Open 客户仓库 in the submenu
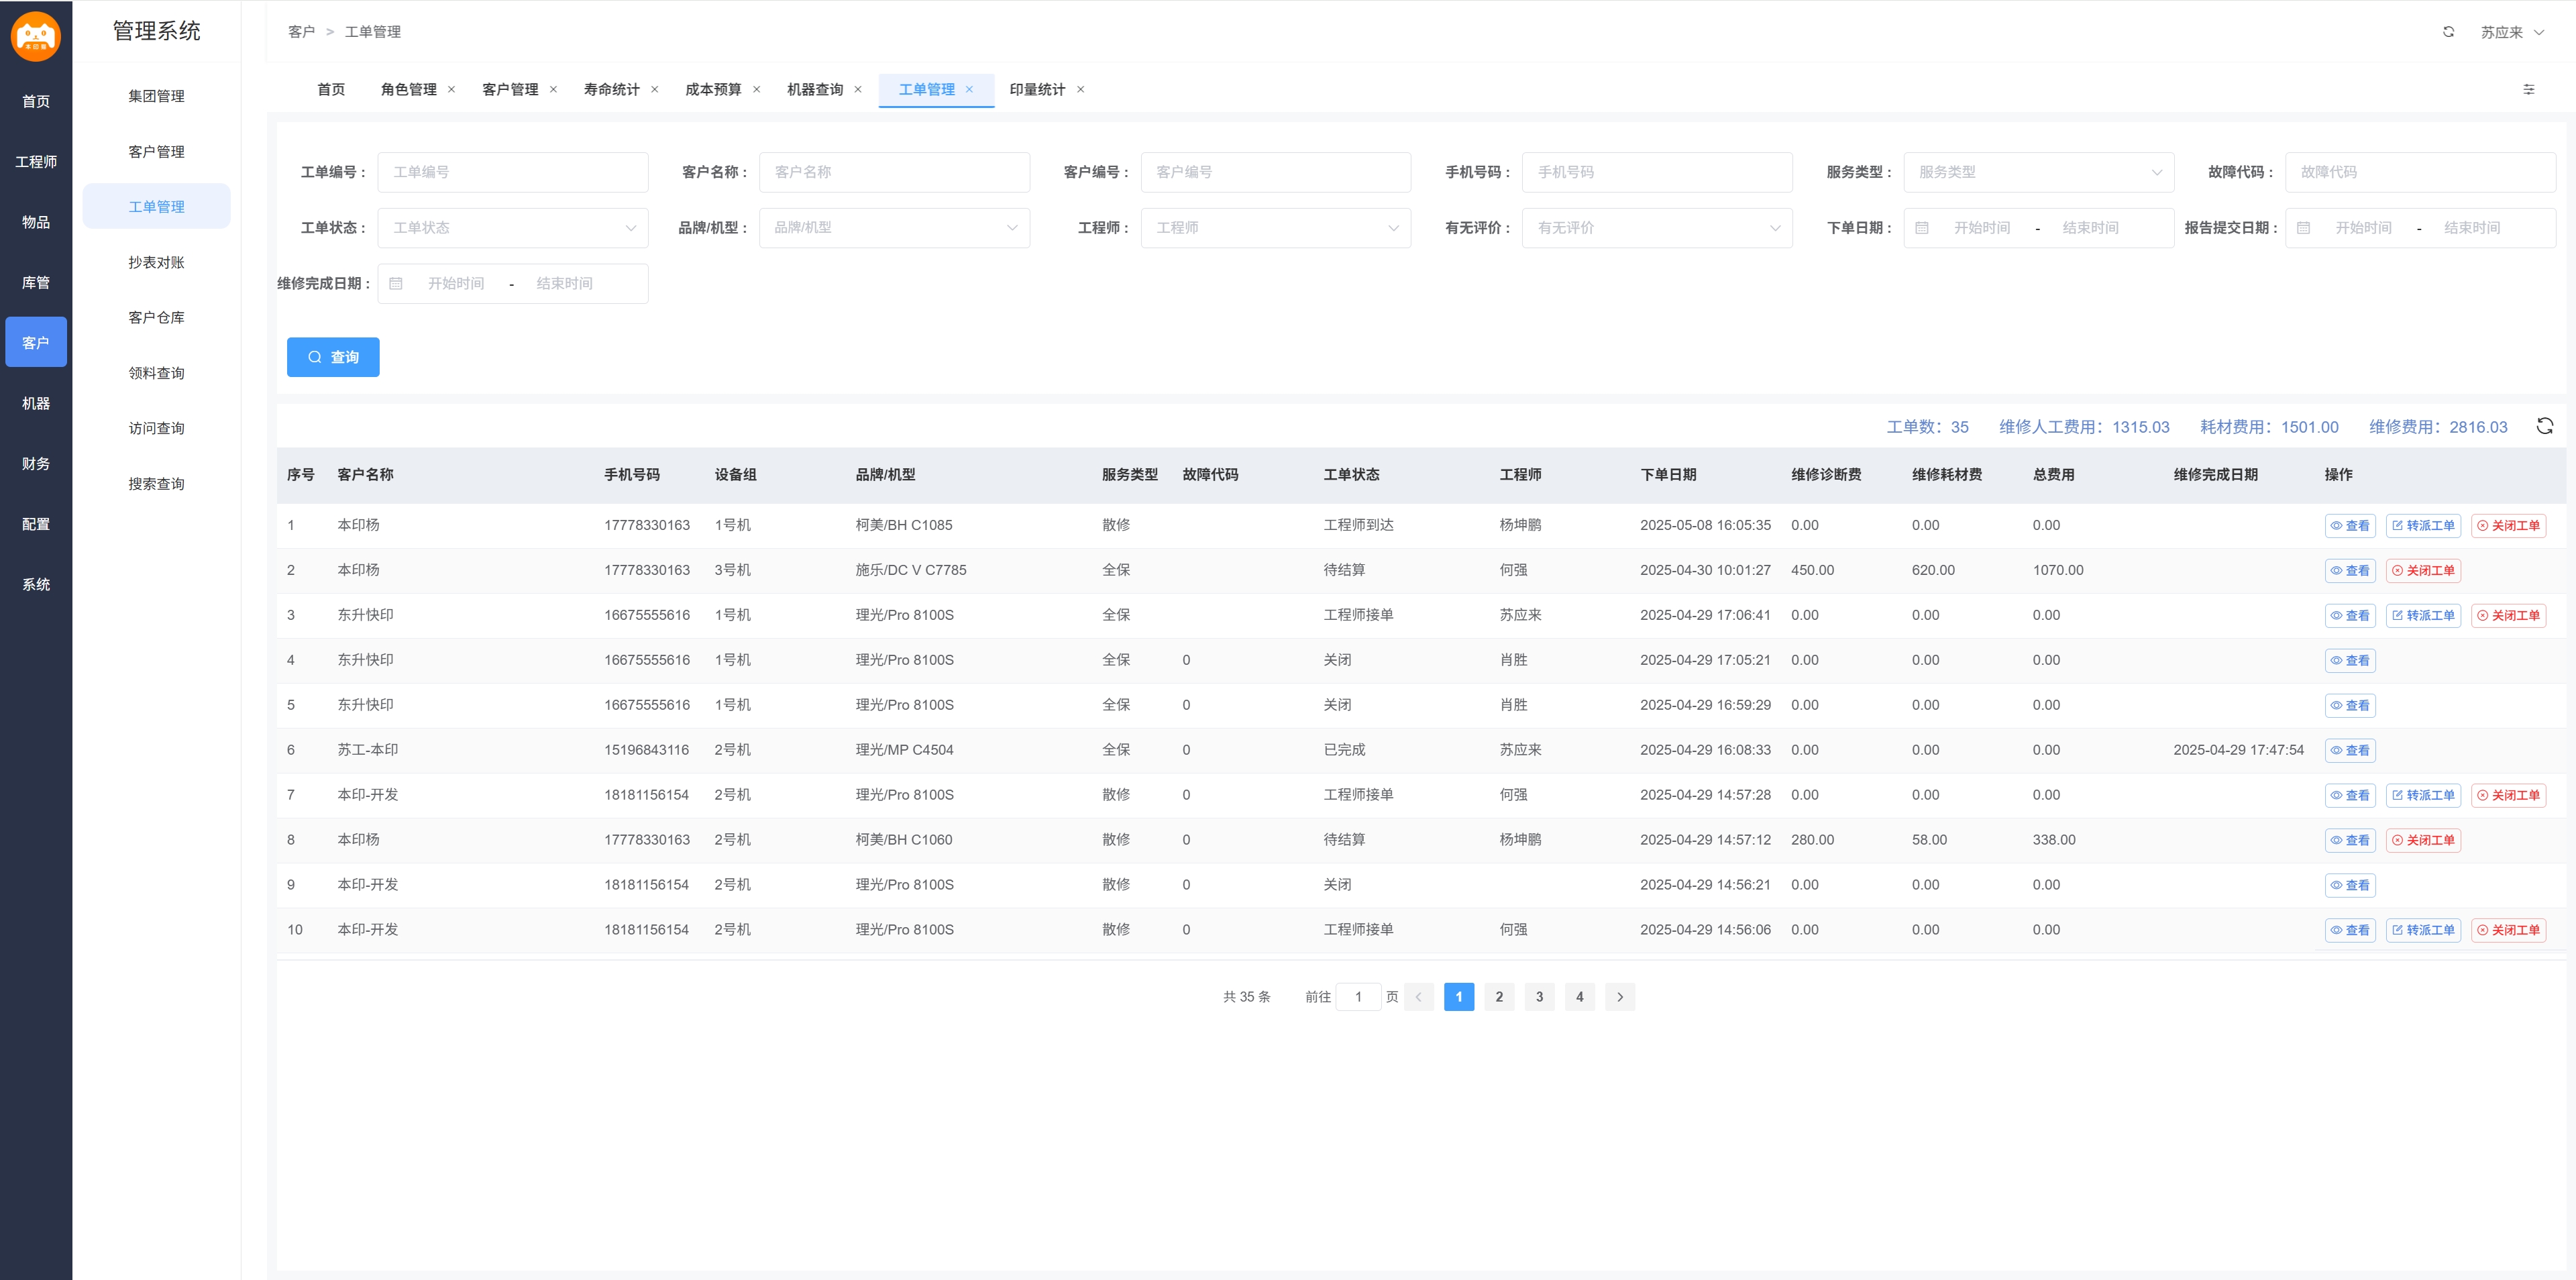 (157, 318)
